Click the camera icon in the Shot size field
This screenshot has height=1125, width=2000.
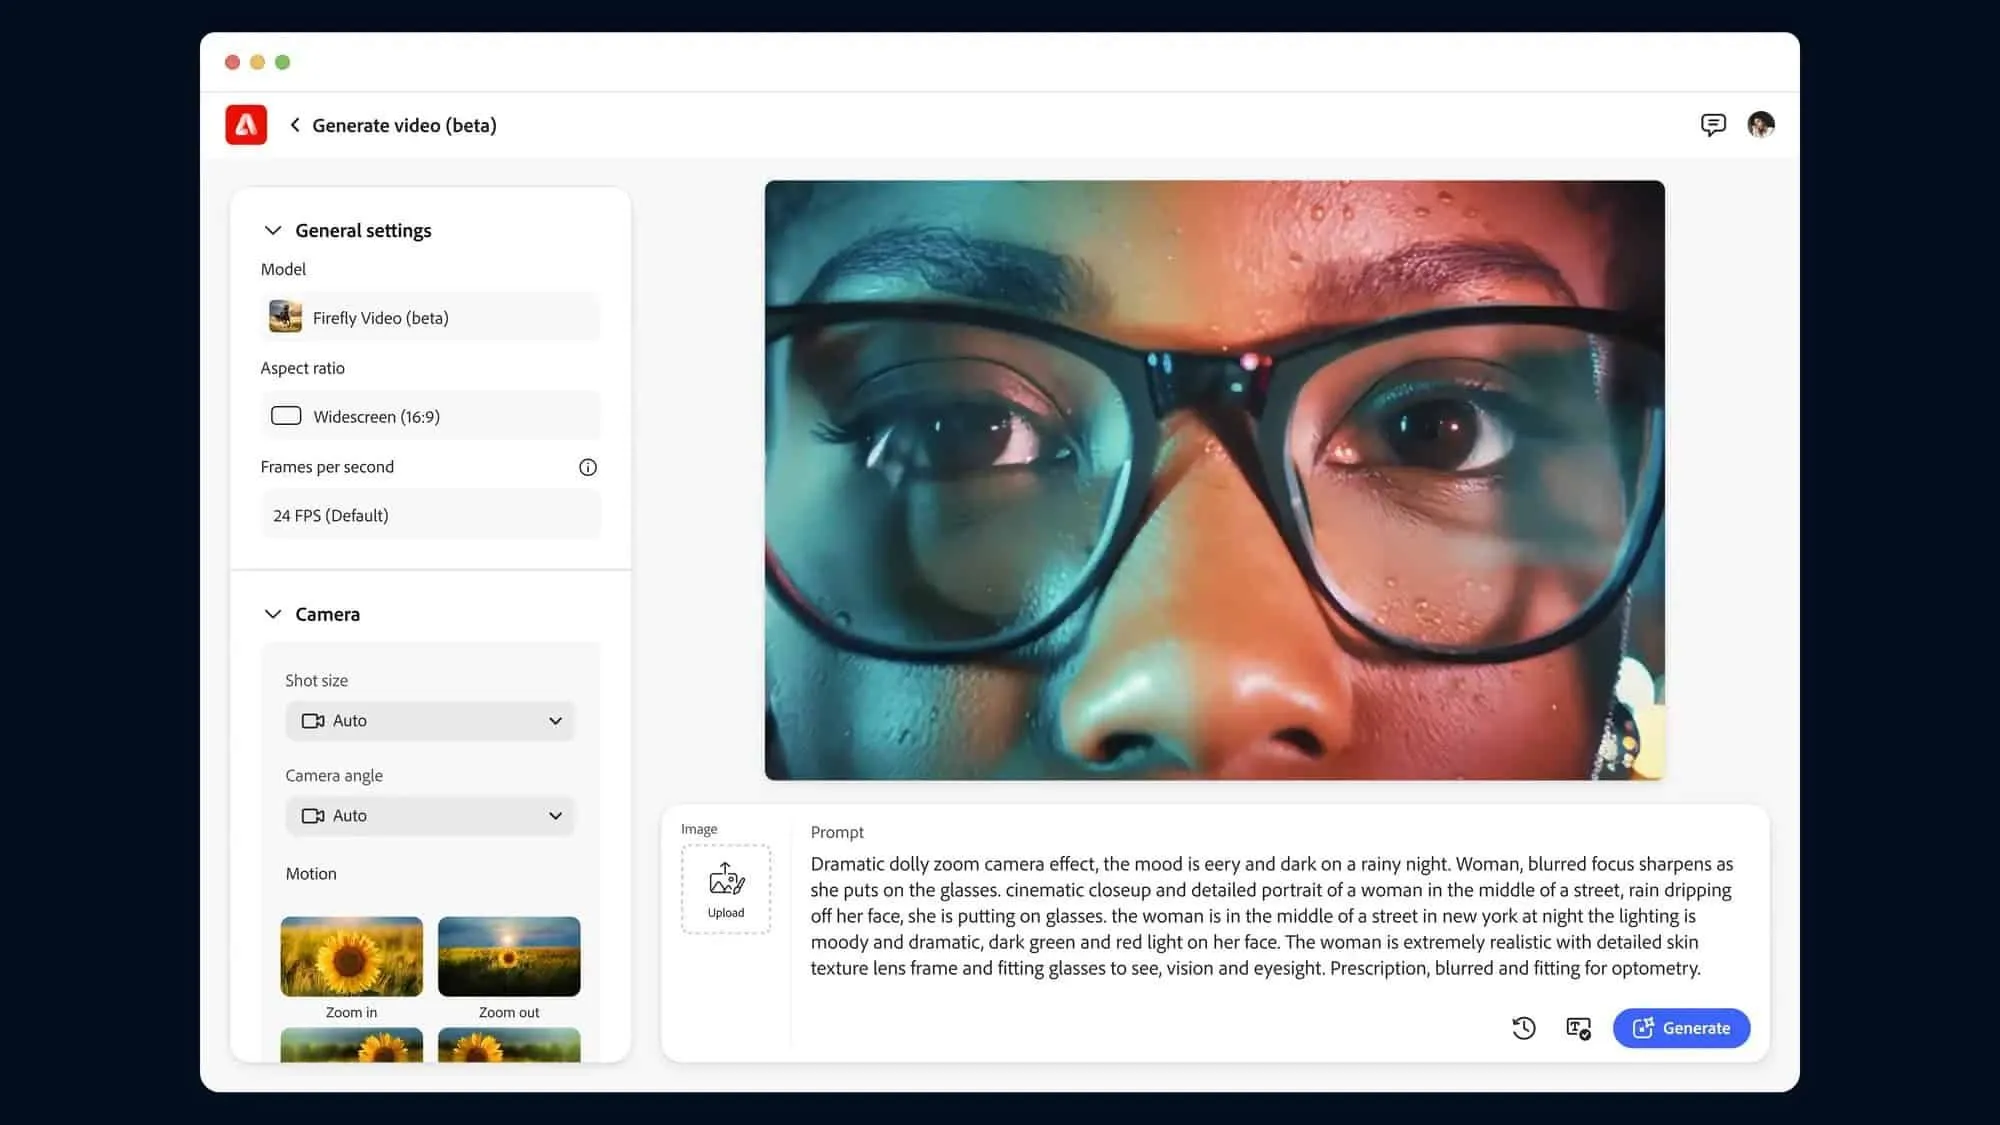312,720
